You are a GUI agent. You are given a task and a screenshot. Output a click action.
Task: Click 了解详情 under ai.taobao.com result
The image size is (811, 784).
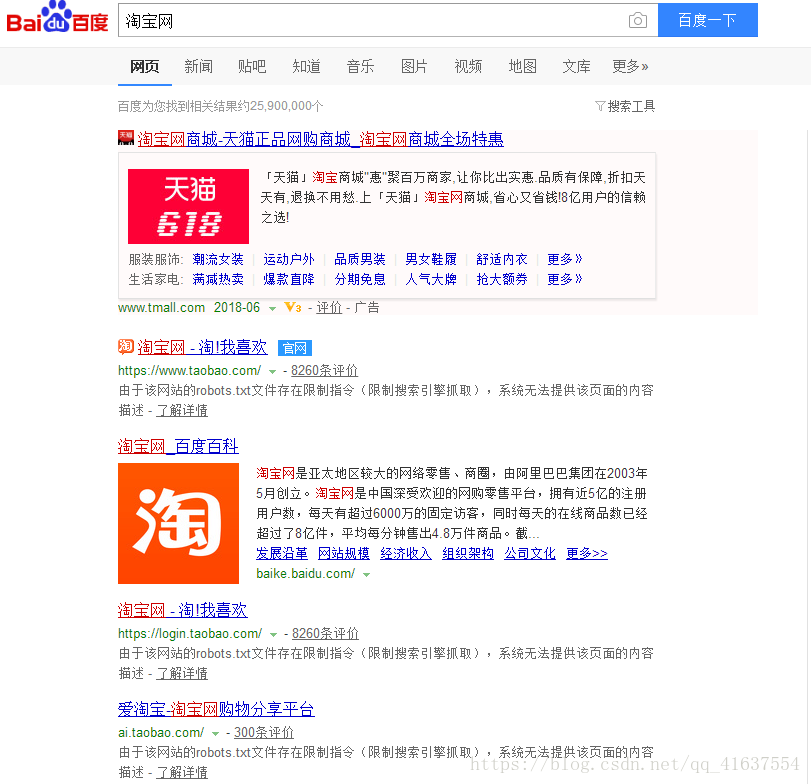[182, 772]
